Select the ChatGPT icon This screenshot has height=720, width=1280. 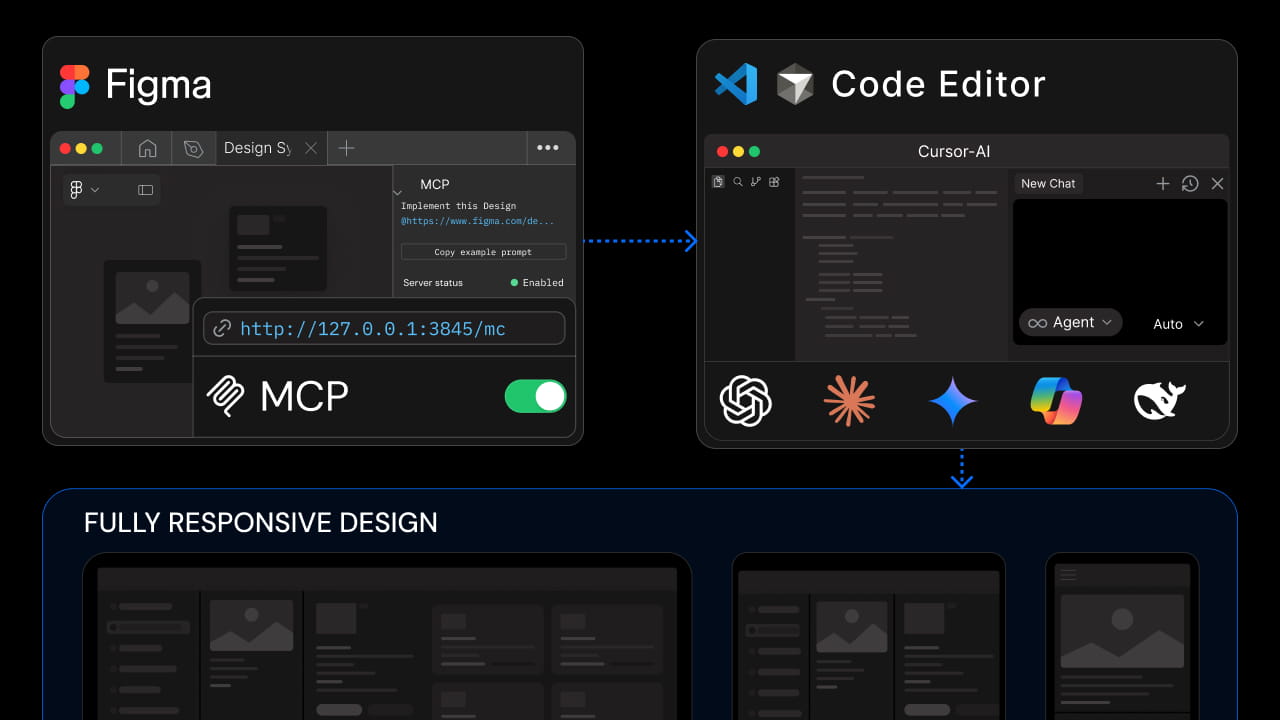pyautogui.click(x=747, y=401)
